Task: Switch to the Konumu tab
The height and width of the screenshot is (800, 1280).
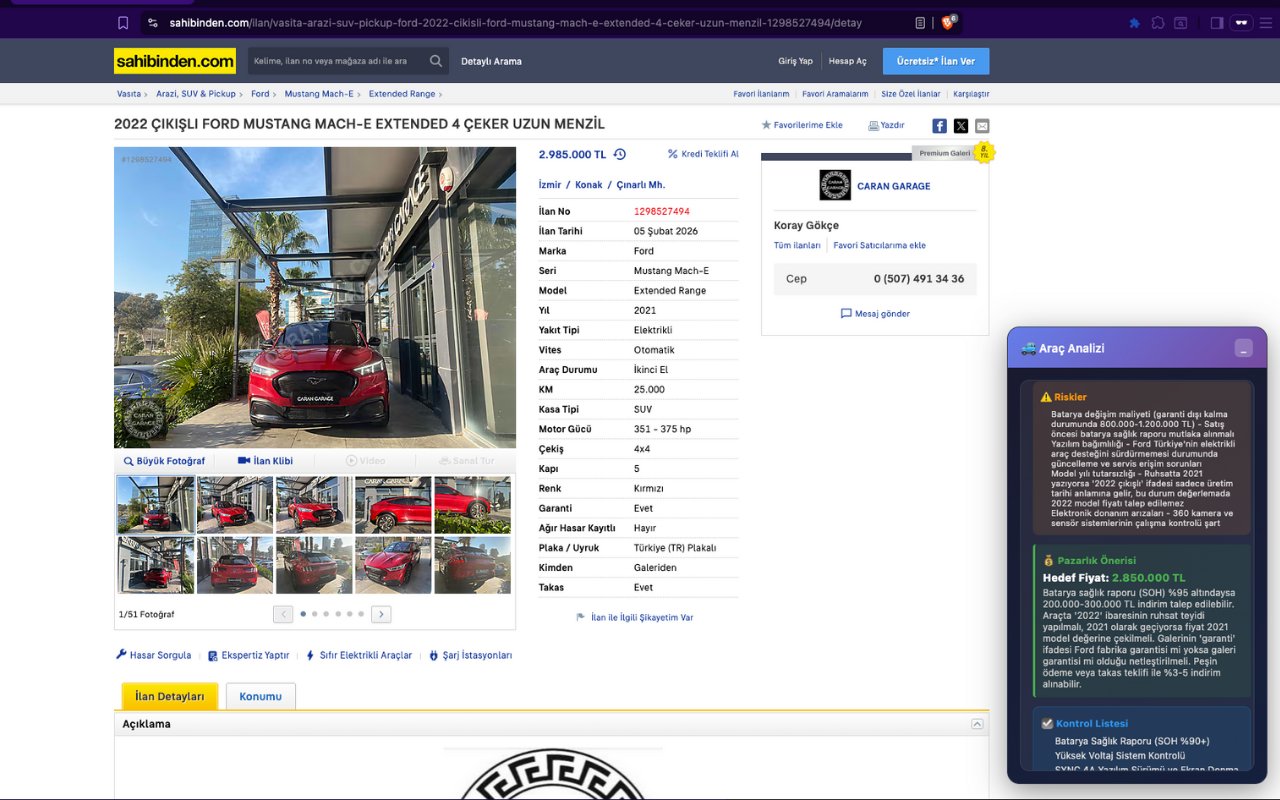Action: pos(260,696)
